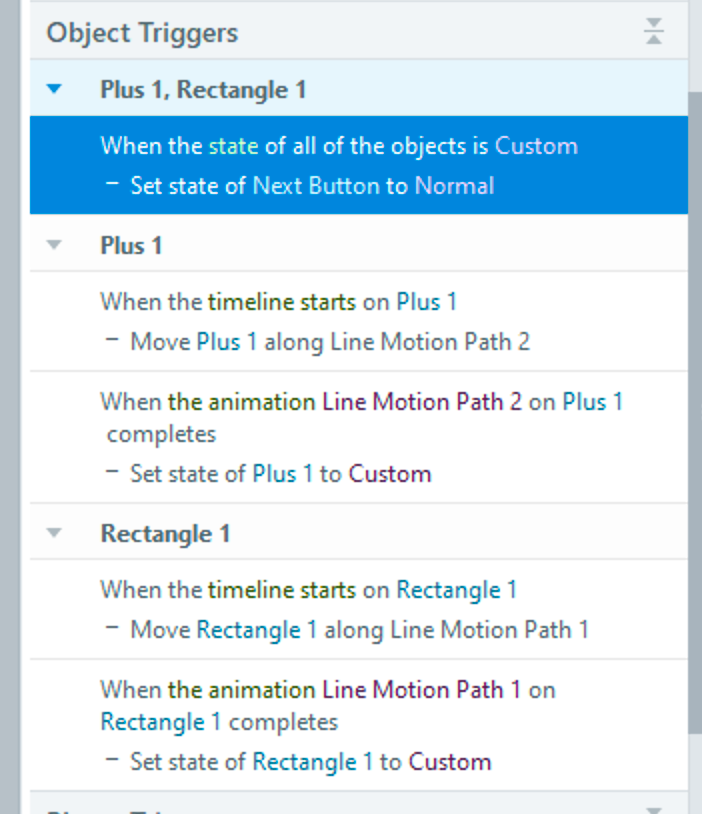Viewport: 702px width, 814px height.
Task: Click the triggers panel vertical scrollbar
Action: pyautogui.click(x=695, y=400)
